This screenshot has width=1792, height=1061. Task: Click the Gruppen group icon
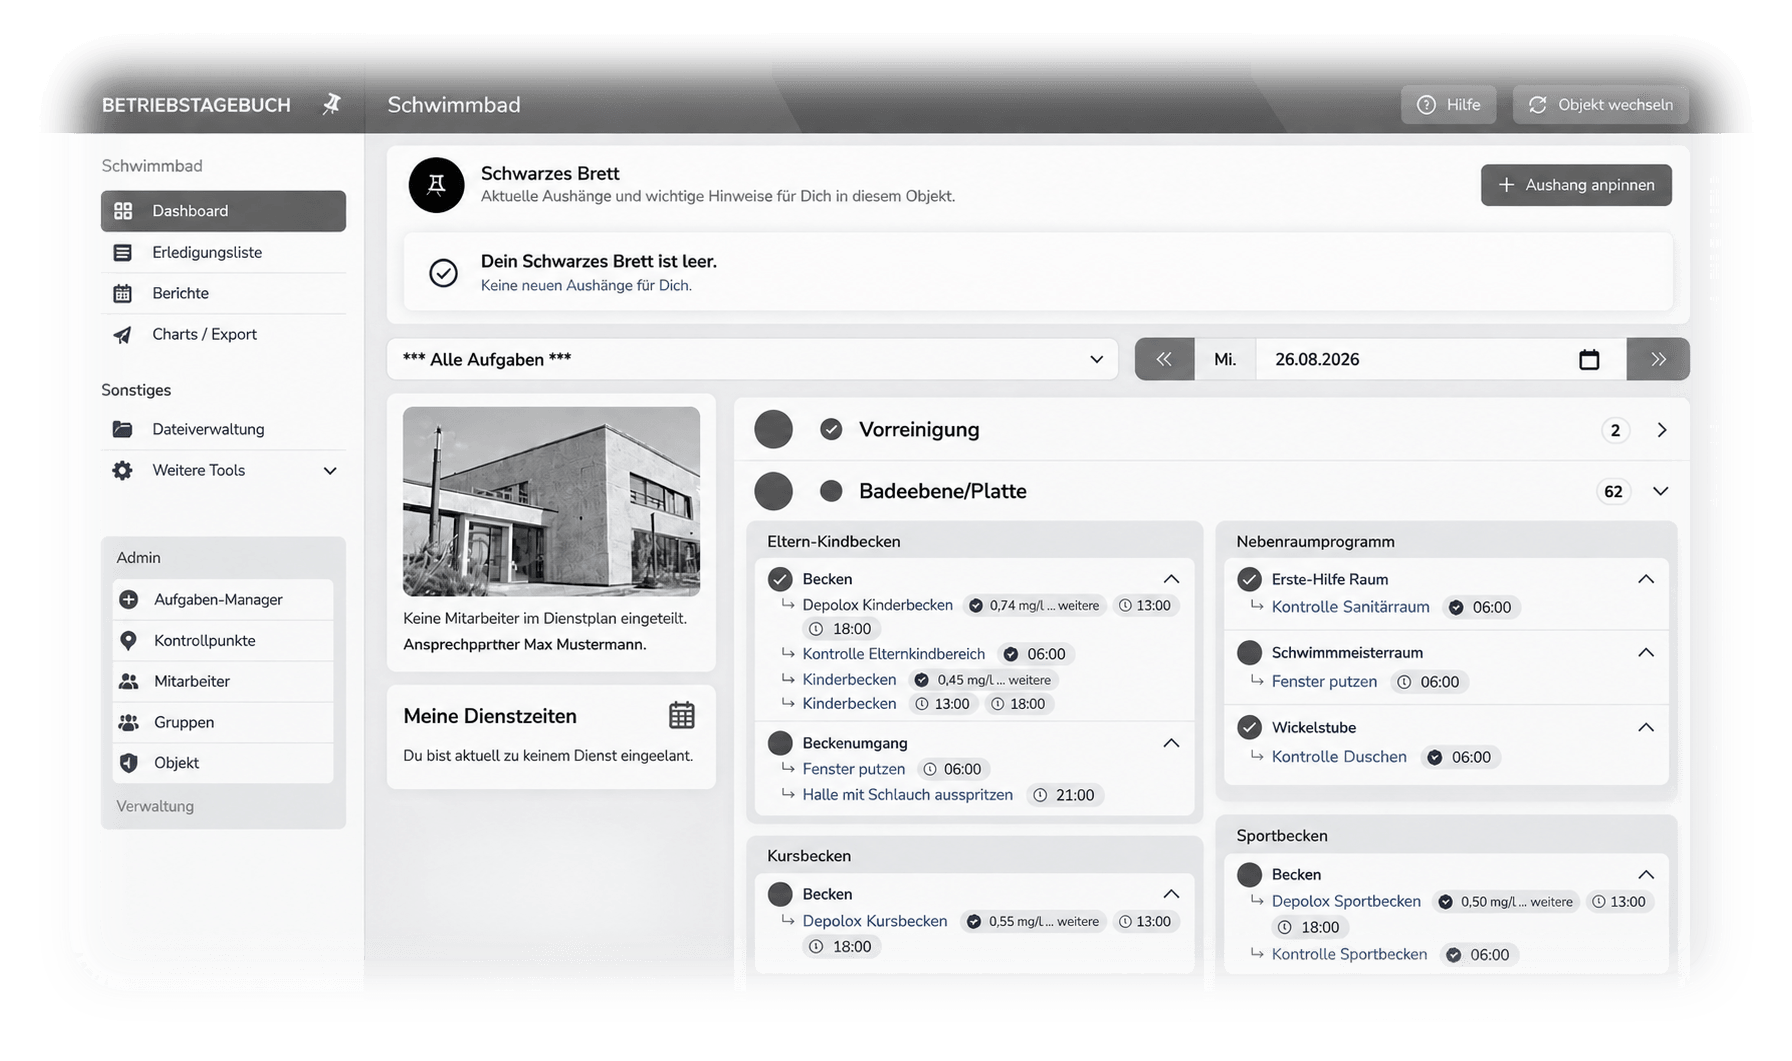[x=129, y=722]
